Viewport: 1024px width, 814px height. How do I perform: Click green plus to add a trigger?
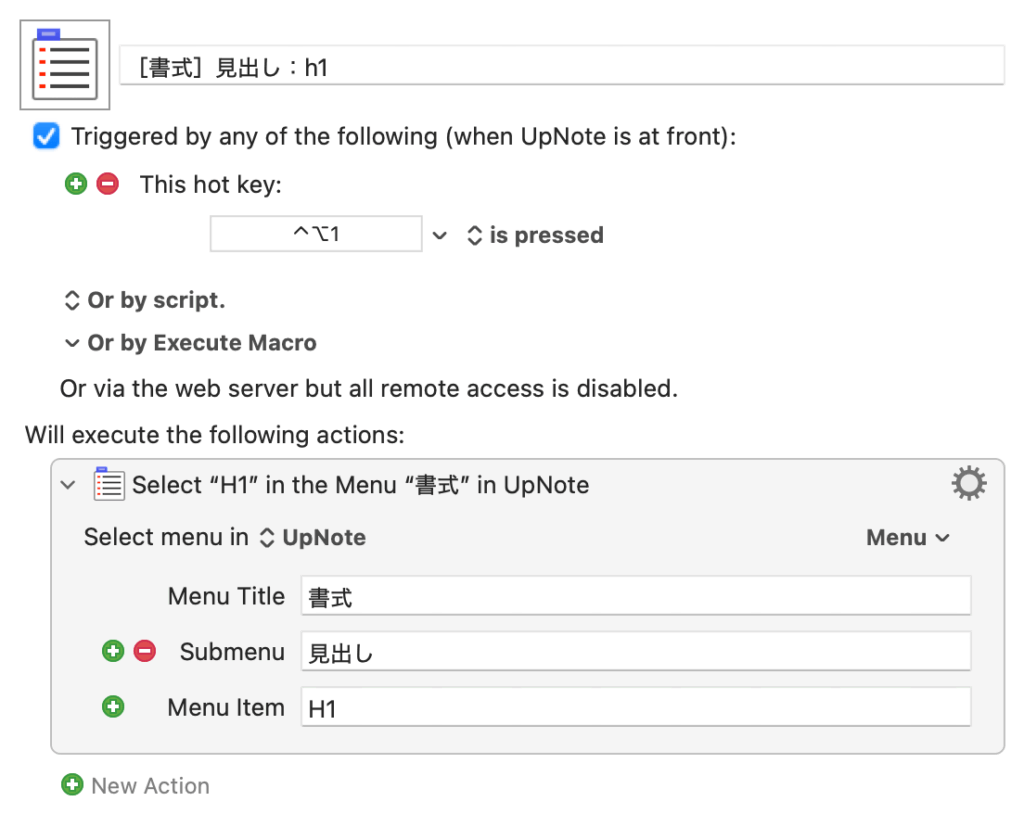click(x=76, y=184)
